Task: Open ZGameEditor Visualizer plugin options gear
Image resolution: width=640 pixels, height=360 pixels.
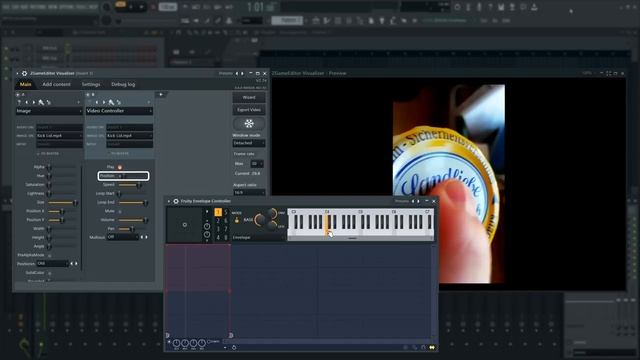Action: point(24,73)
